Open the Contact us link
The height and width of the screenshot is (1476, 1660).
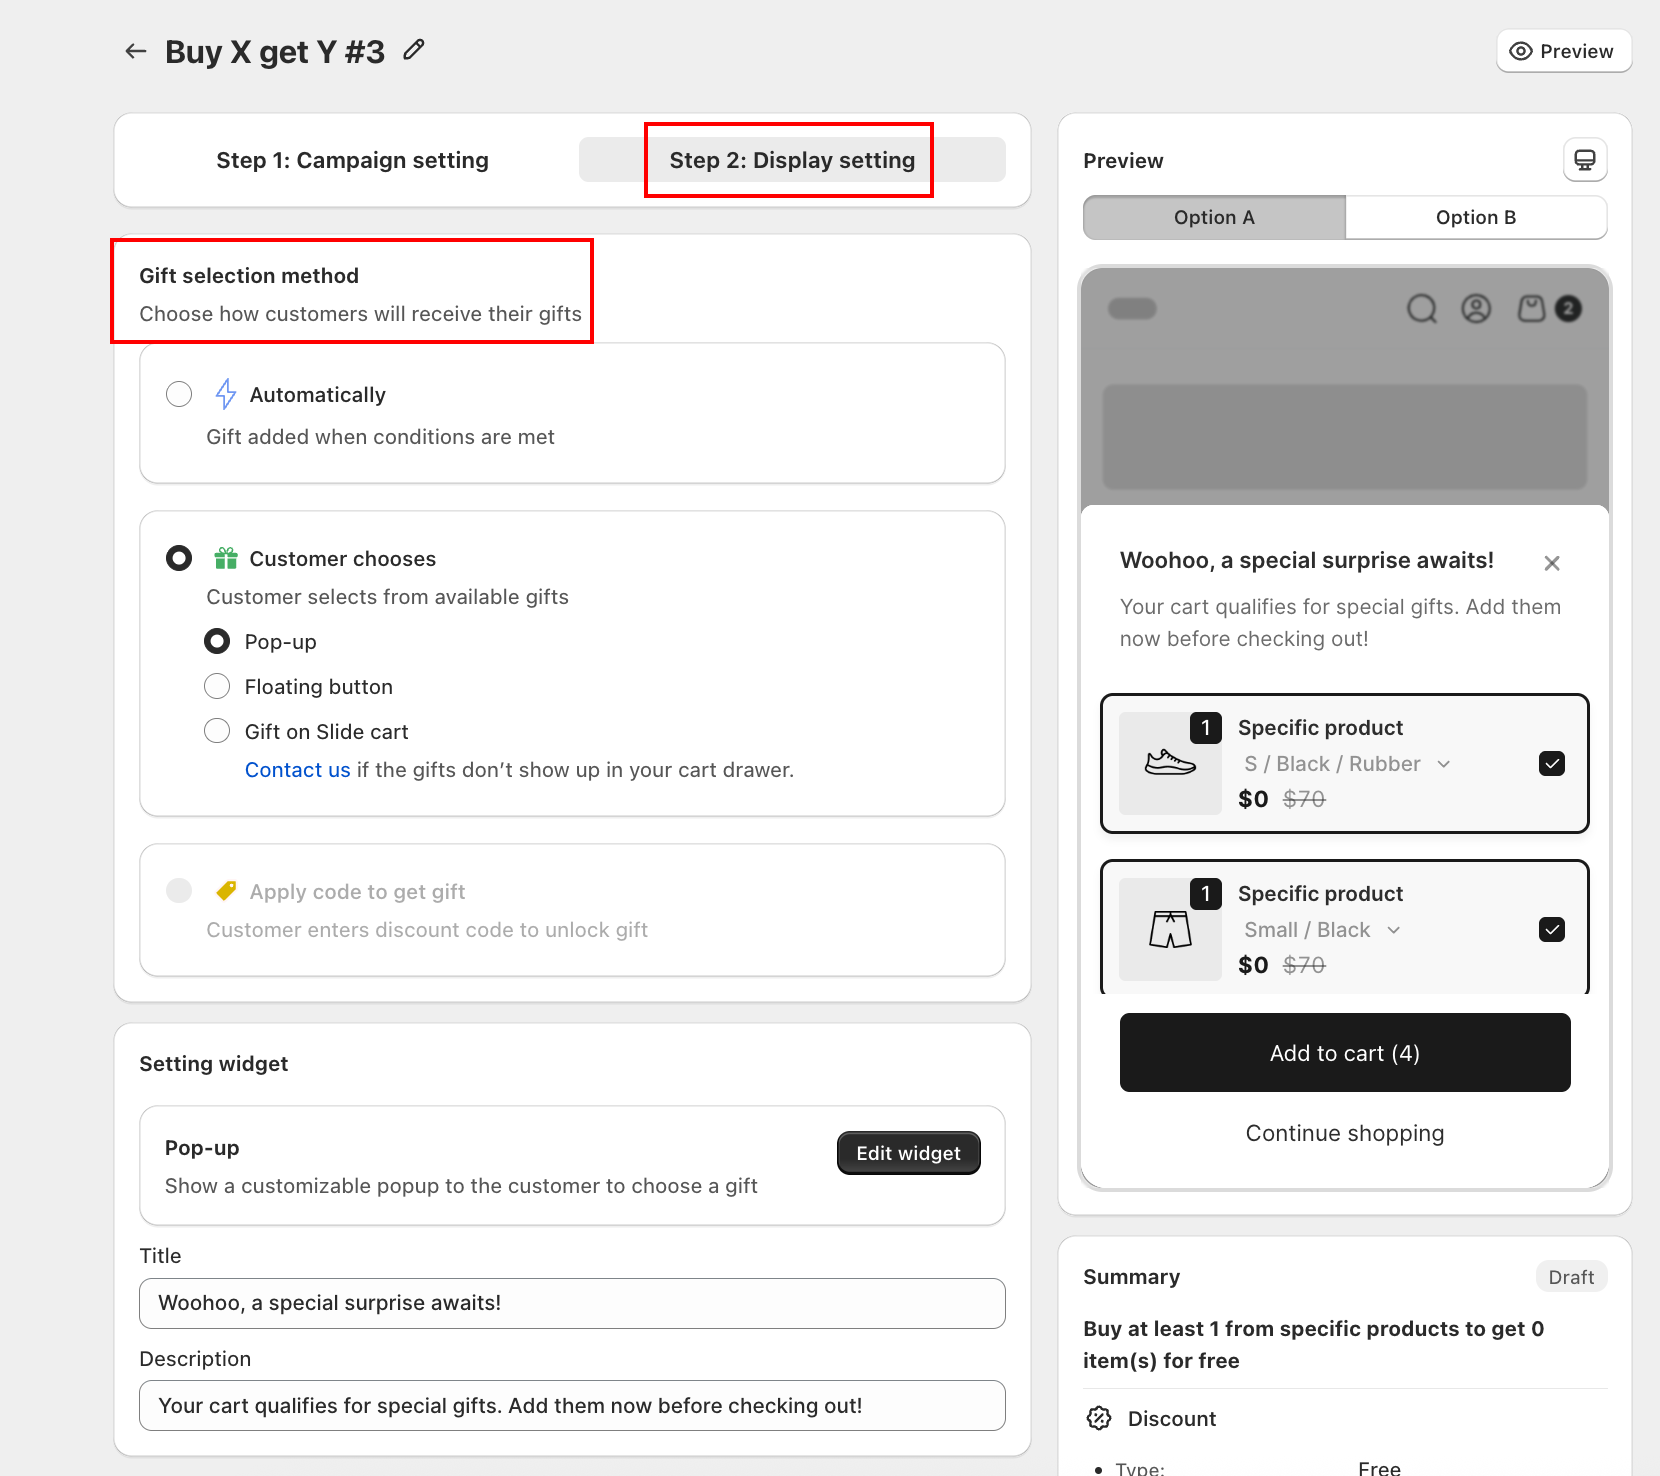298,770
